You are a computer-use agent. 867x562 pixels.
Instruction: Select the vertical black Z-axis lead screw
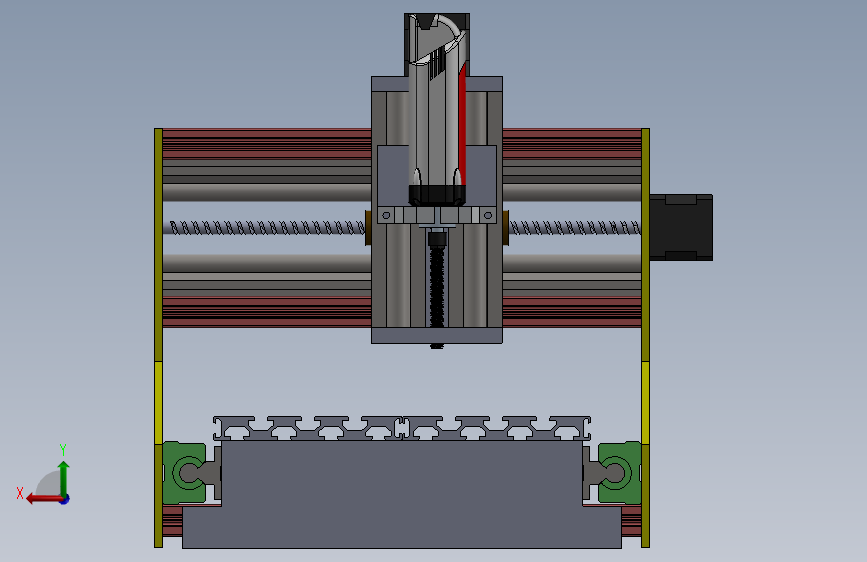437,288
